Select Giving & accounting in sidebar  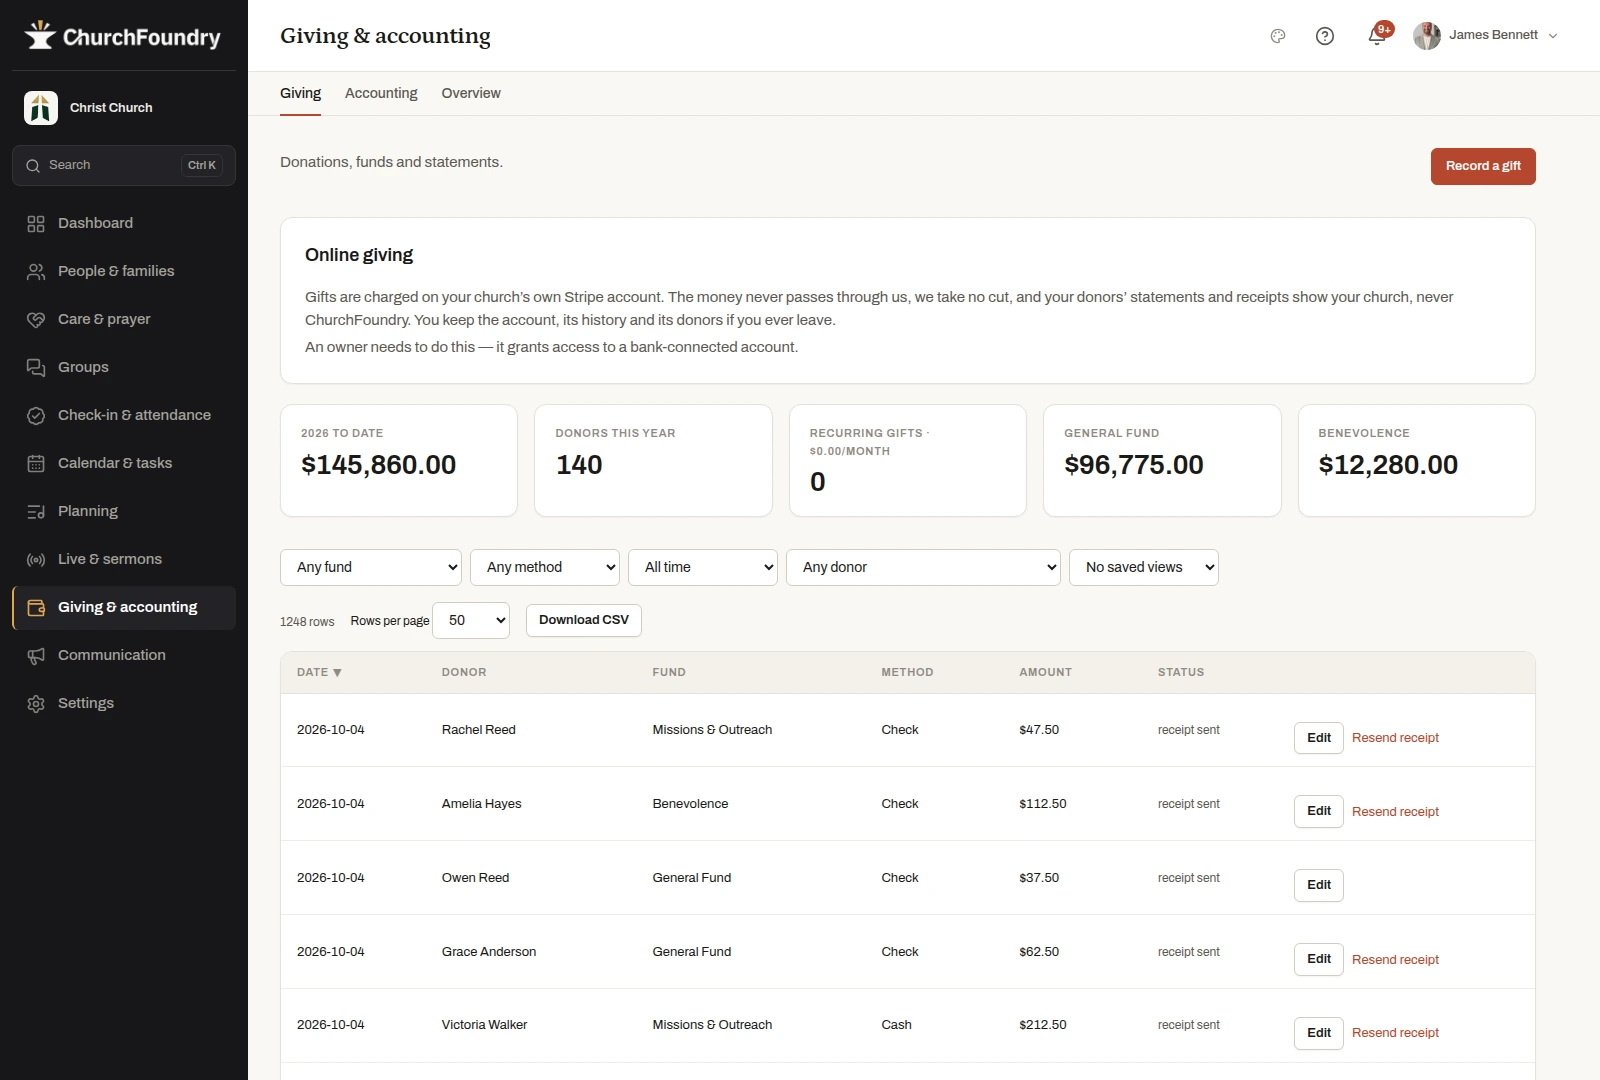coord(124,607)
